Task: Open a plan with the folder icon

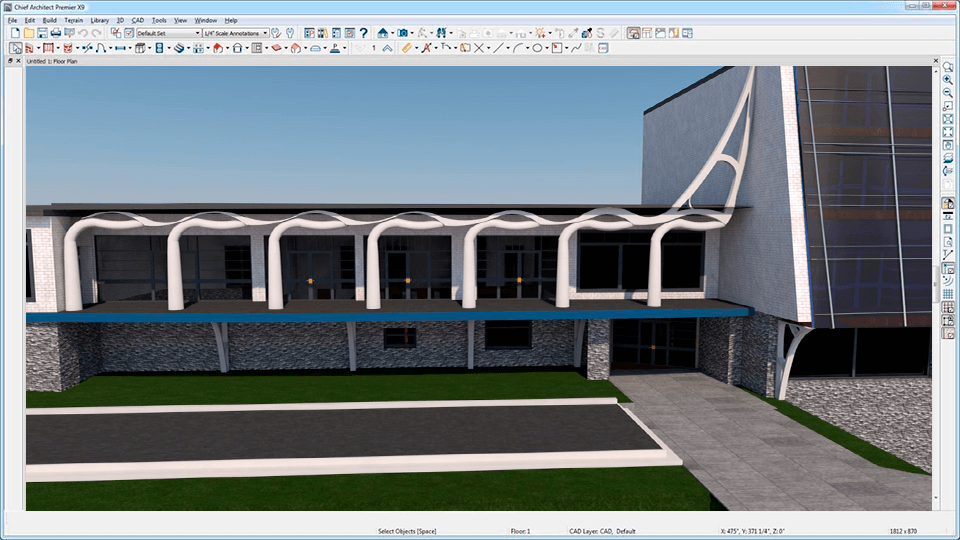Action: click(29, 33)
